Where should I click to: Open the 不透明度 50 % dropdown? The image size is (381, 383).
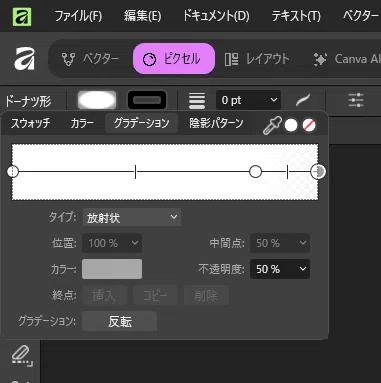point(280,269)
